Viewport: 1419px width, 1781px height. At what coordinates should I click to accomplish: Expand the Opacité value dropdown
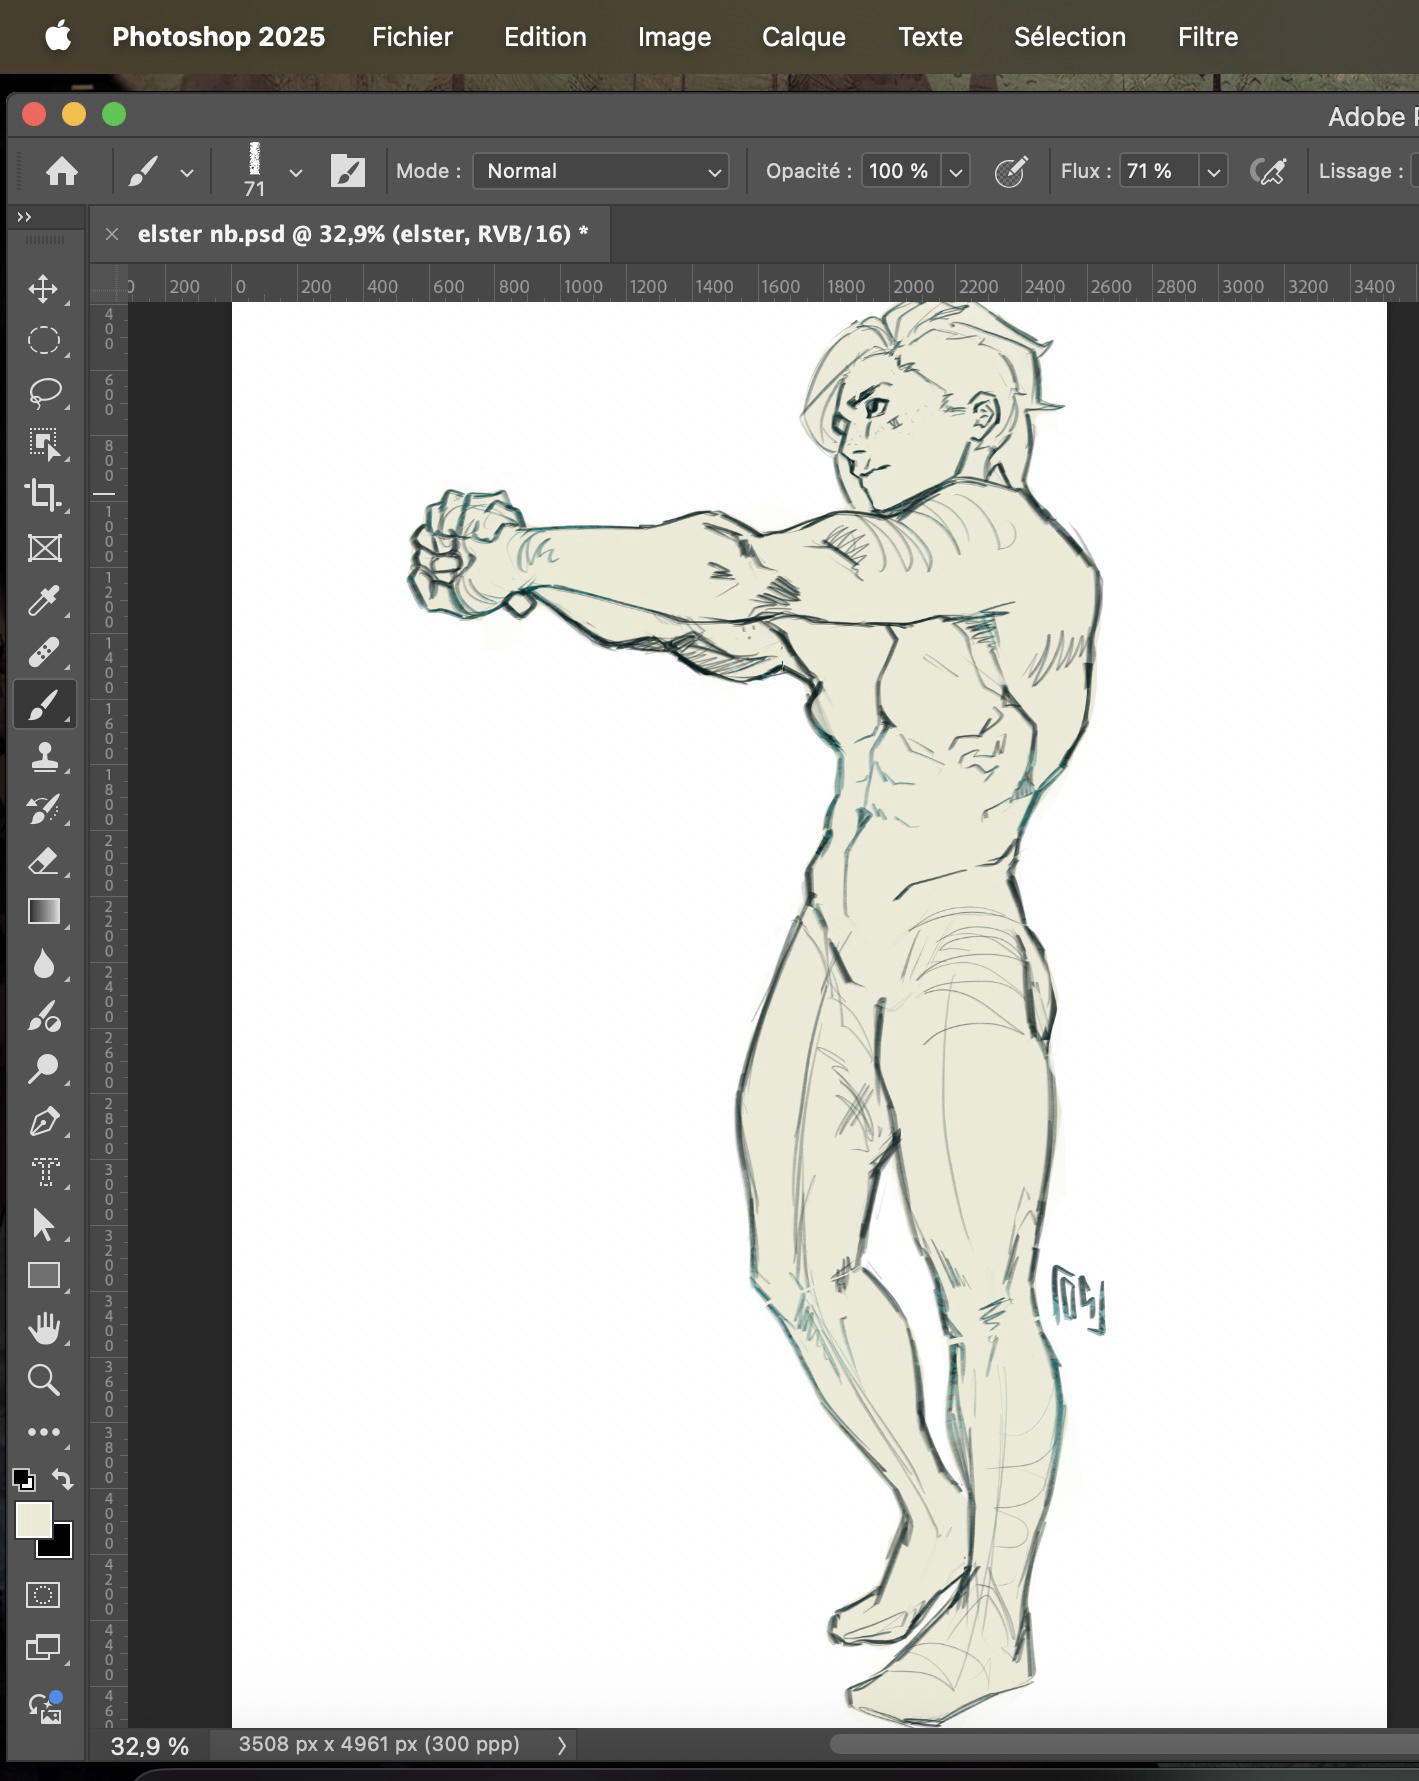tap(955, 172)
